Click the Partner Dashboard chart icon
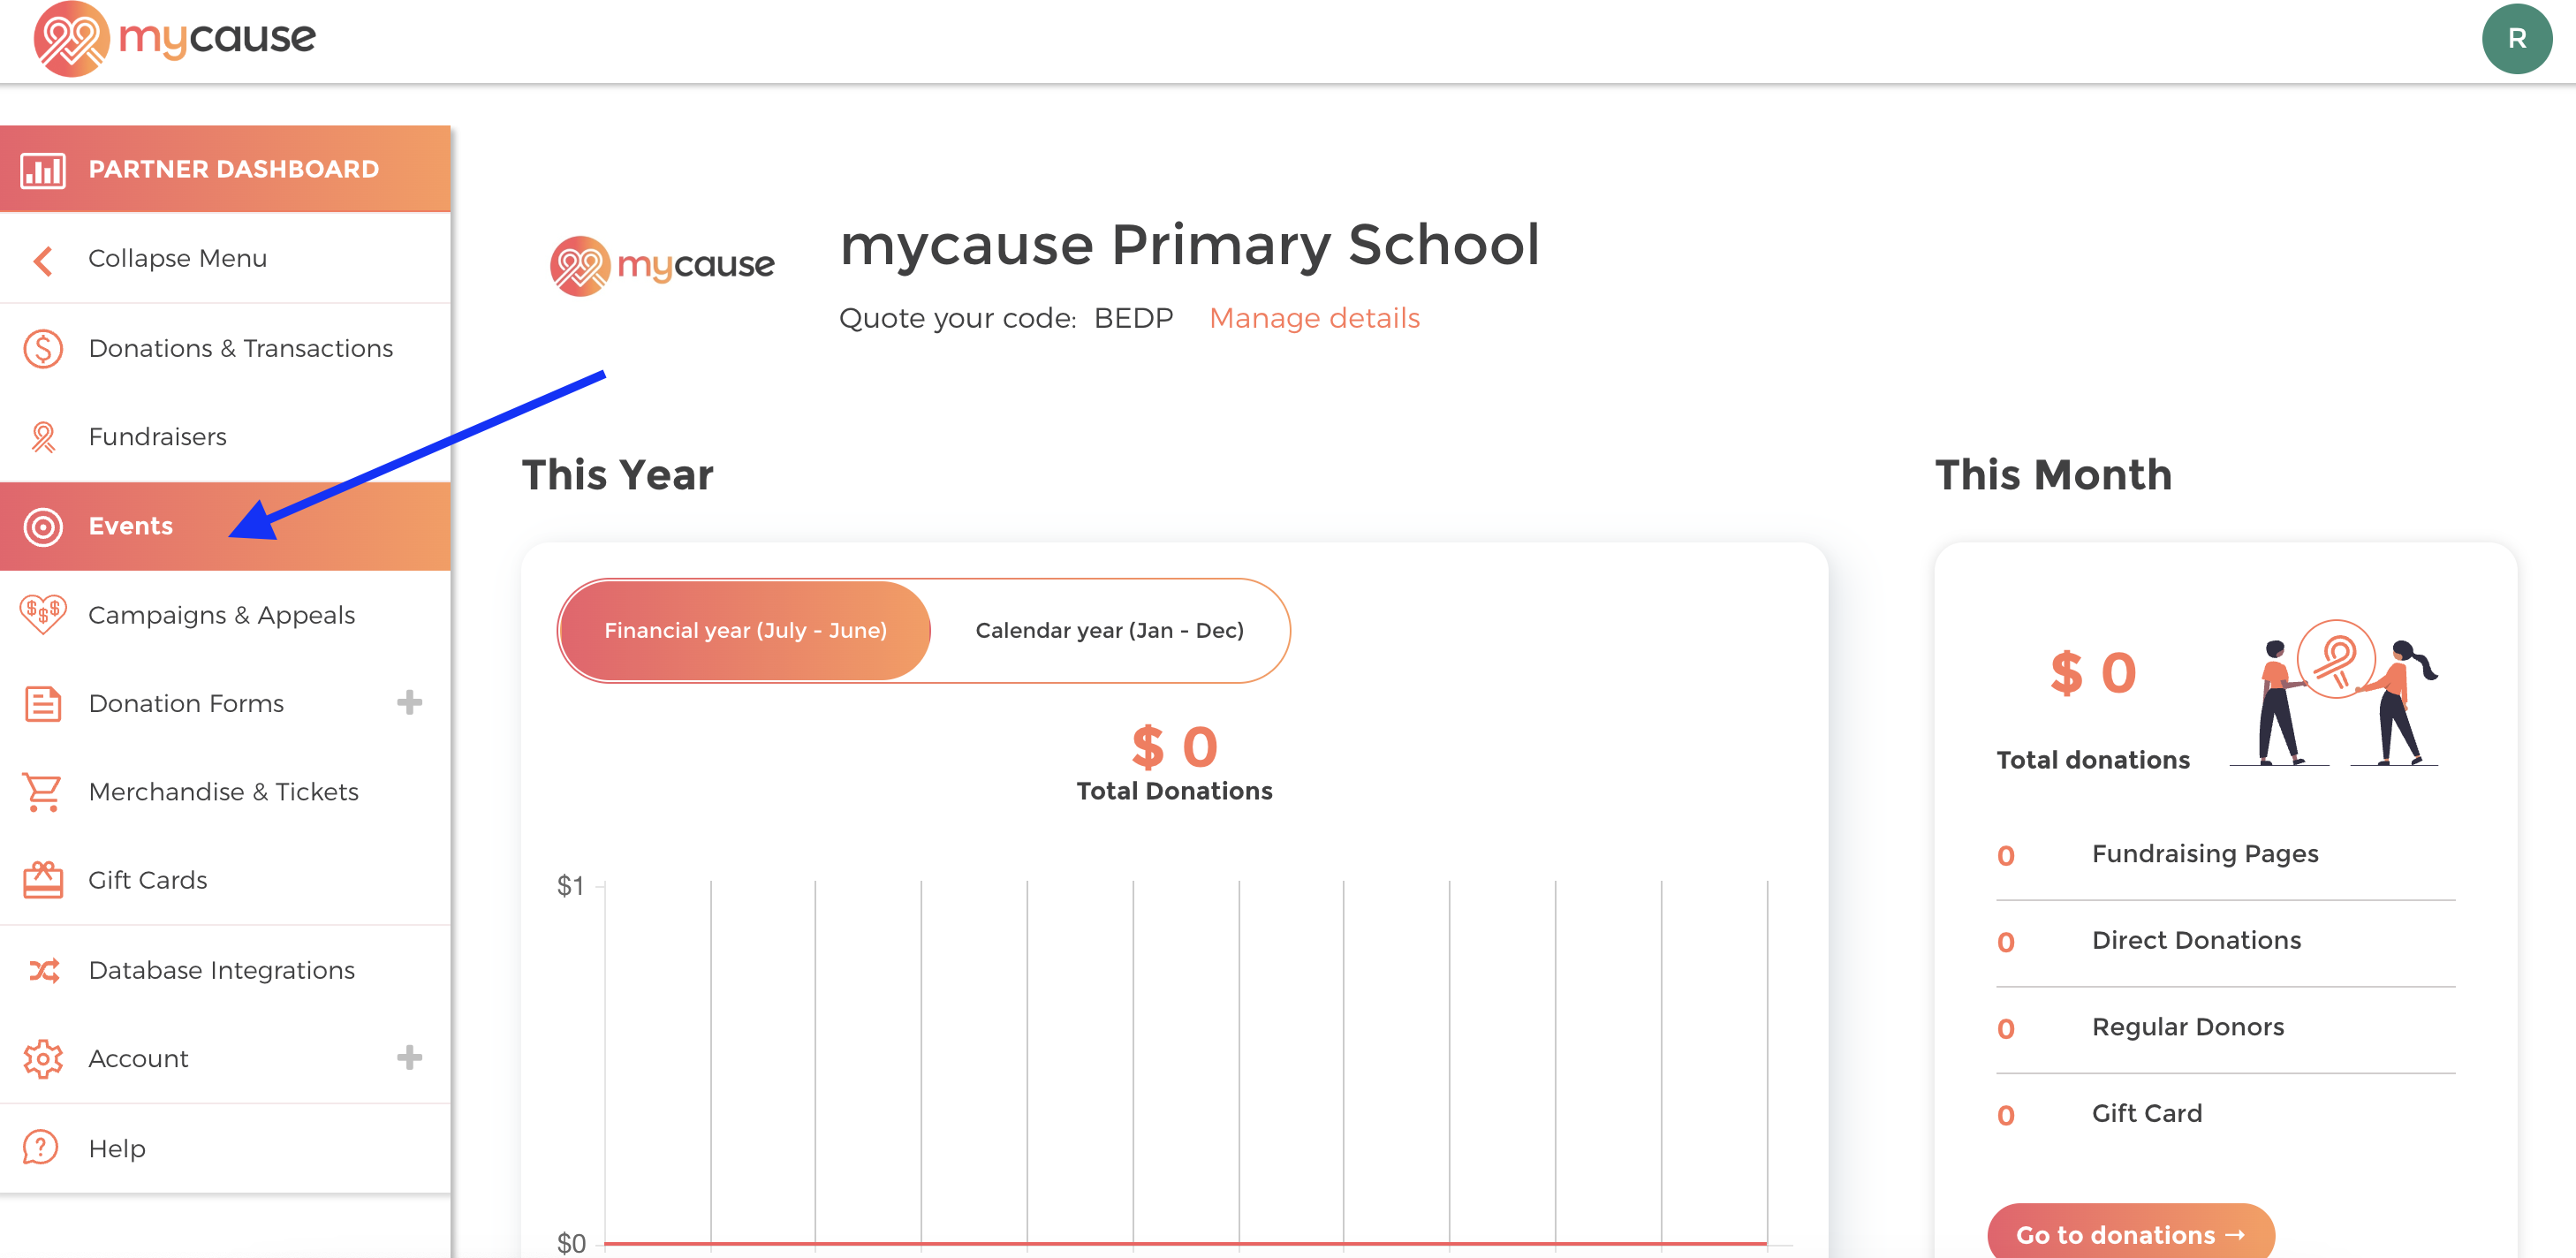The height and width of the screenshot is (1258, 2576). point(43,170)
